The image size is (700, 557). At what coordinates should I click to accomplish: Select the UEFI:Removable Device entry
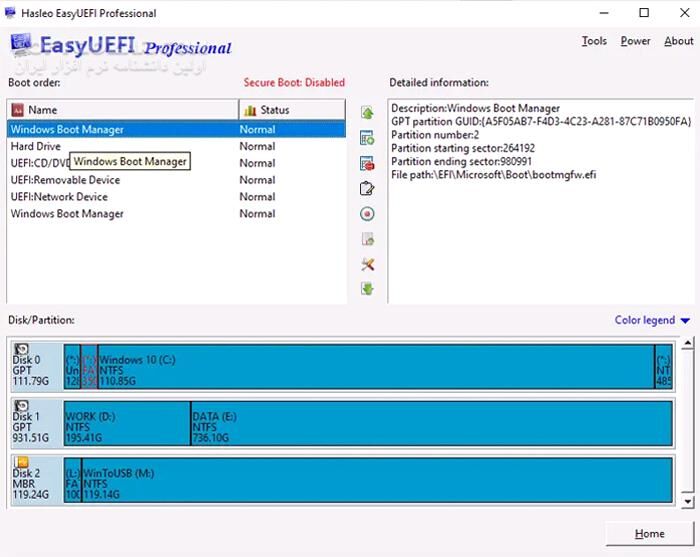tap(176, 180)
